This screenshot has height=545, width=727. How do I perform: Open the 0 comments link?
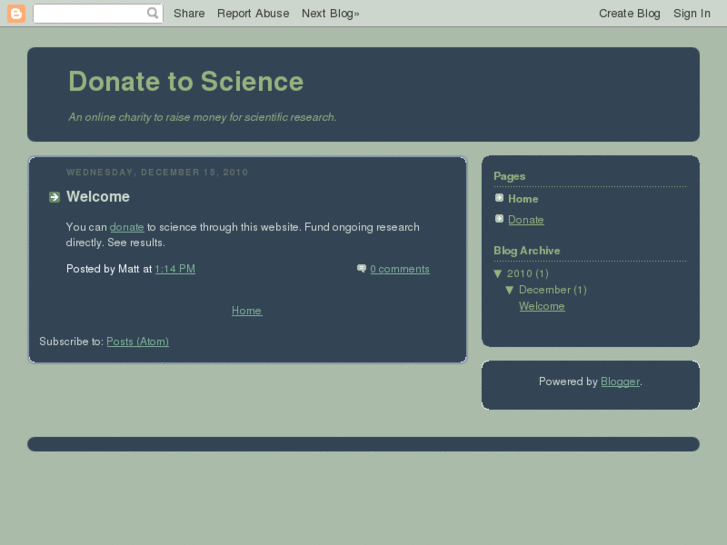(x=400, y=269)
